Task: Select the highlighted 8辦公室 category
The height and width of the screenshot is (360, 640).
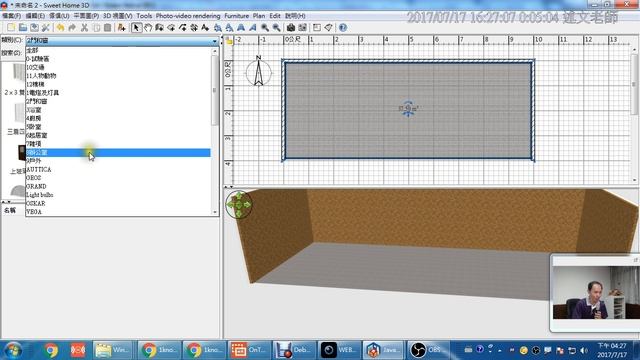Action: (x=118, y=152)
